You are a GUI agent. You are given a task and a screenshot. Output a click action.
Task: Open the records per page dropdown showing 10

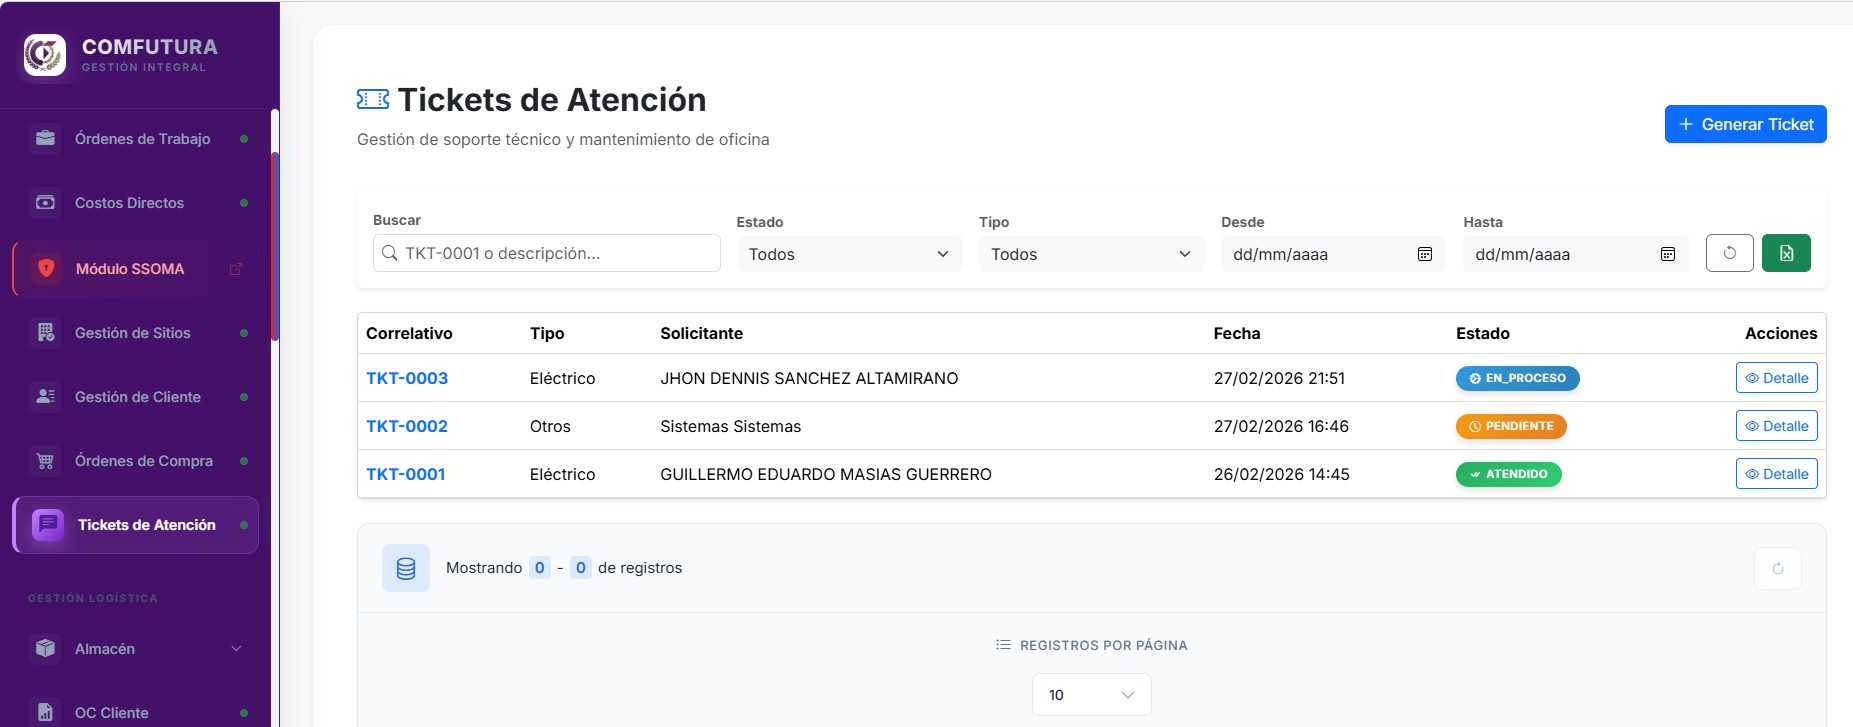1091,695
